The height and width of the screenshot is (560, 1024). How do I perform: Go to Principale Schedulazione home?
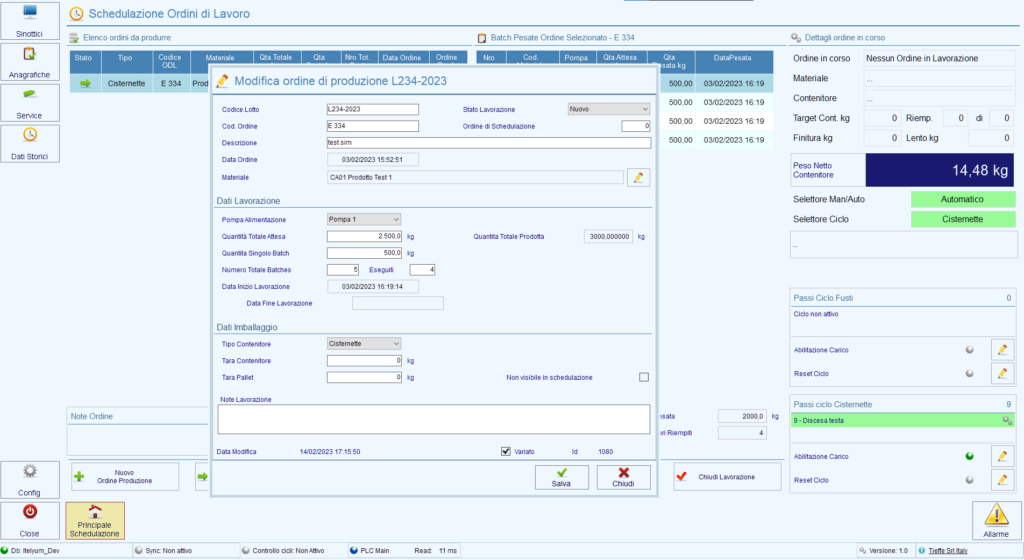point(95,521)
